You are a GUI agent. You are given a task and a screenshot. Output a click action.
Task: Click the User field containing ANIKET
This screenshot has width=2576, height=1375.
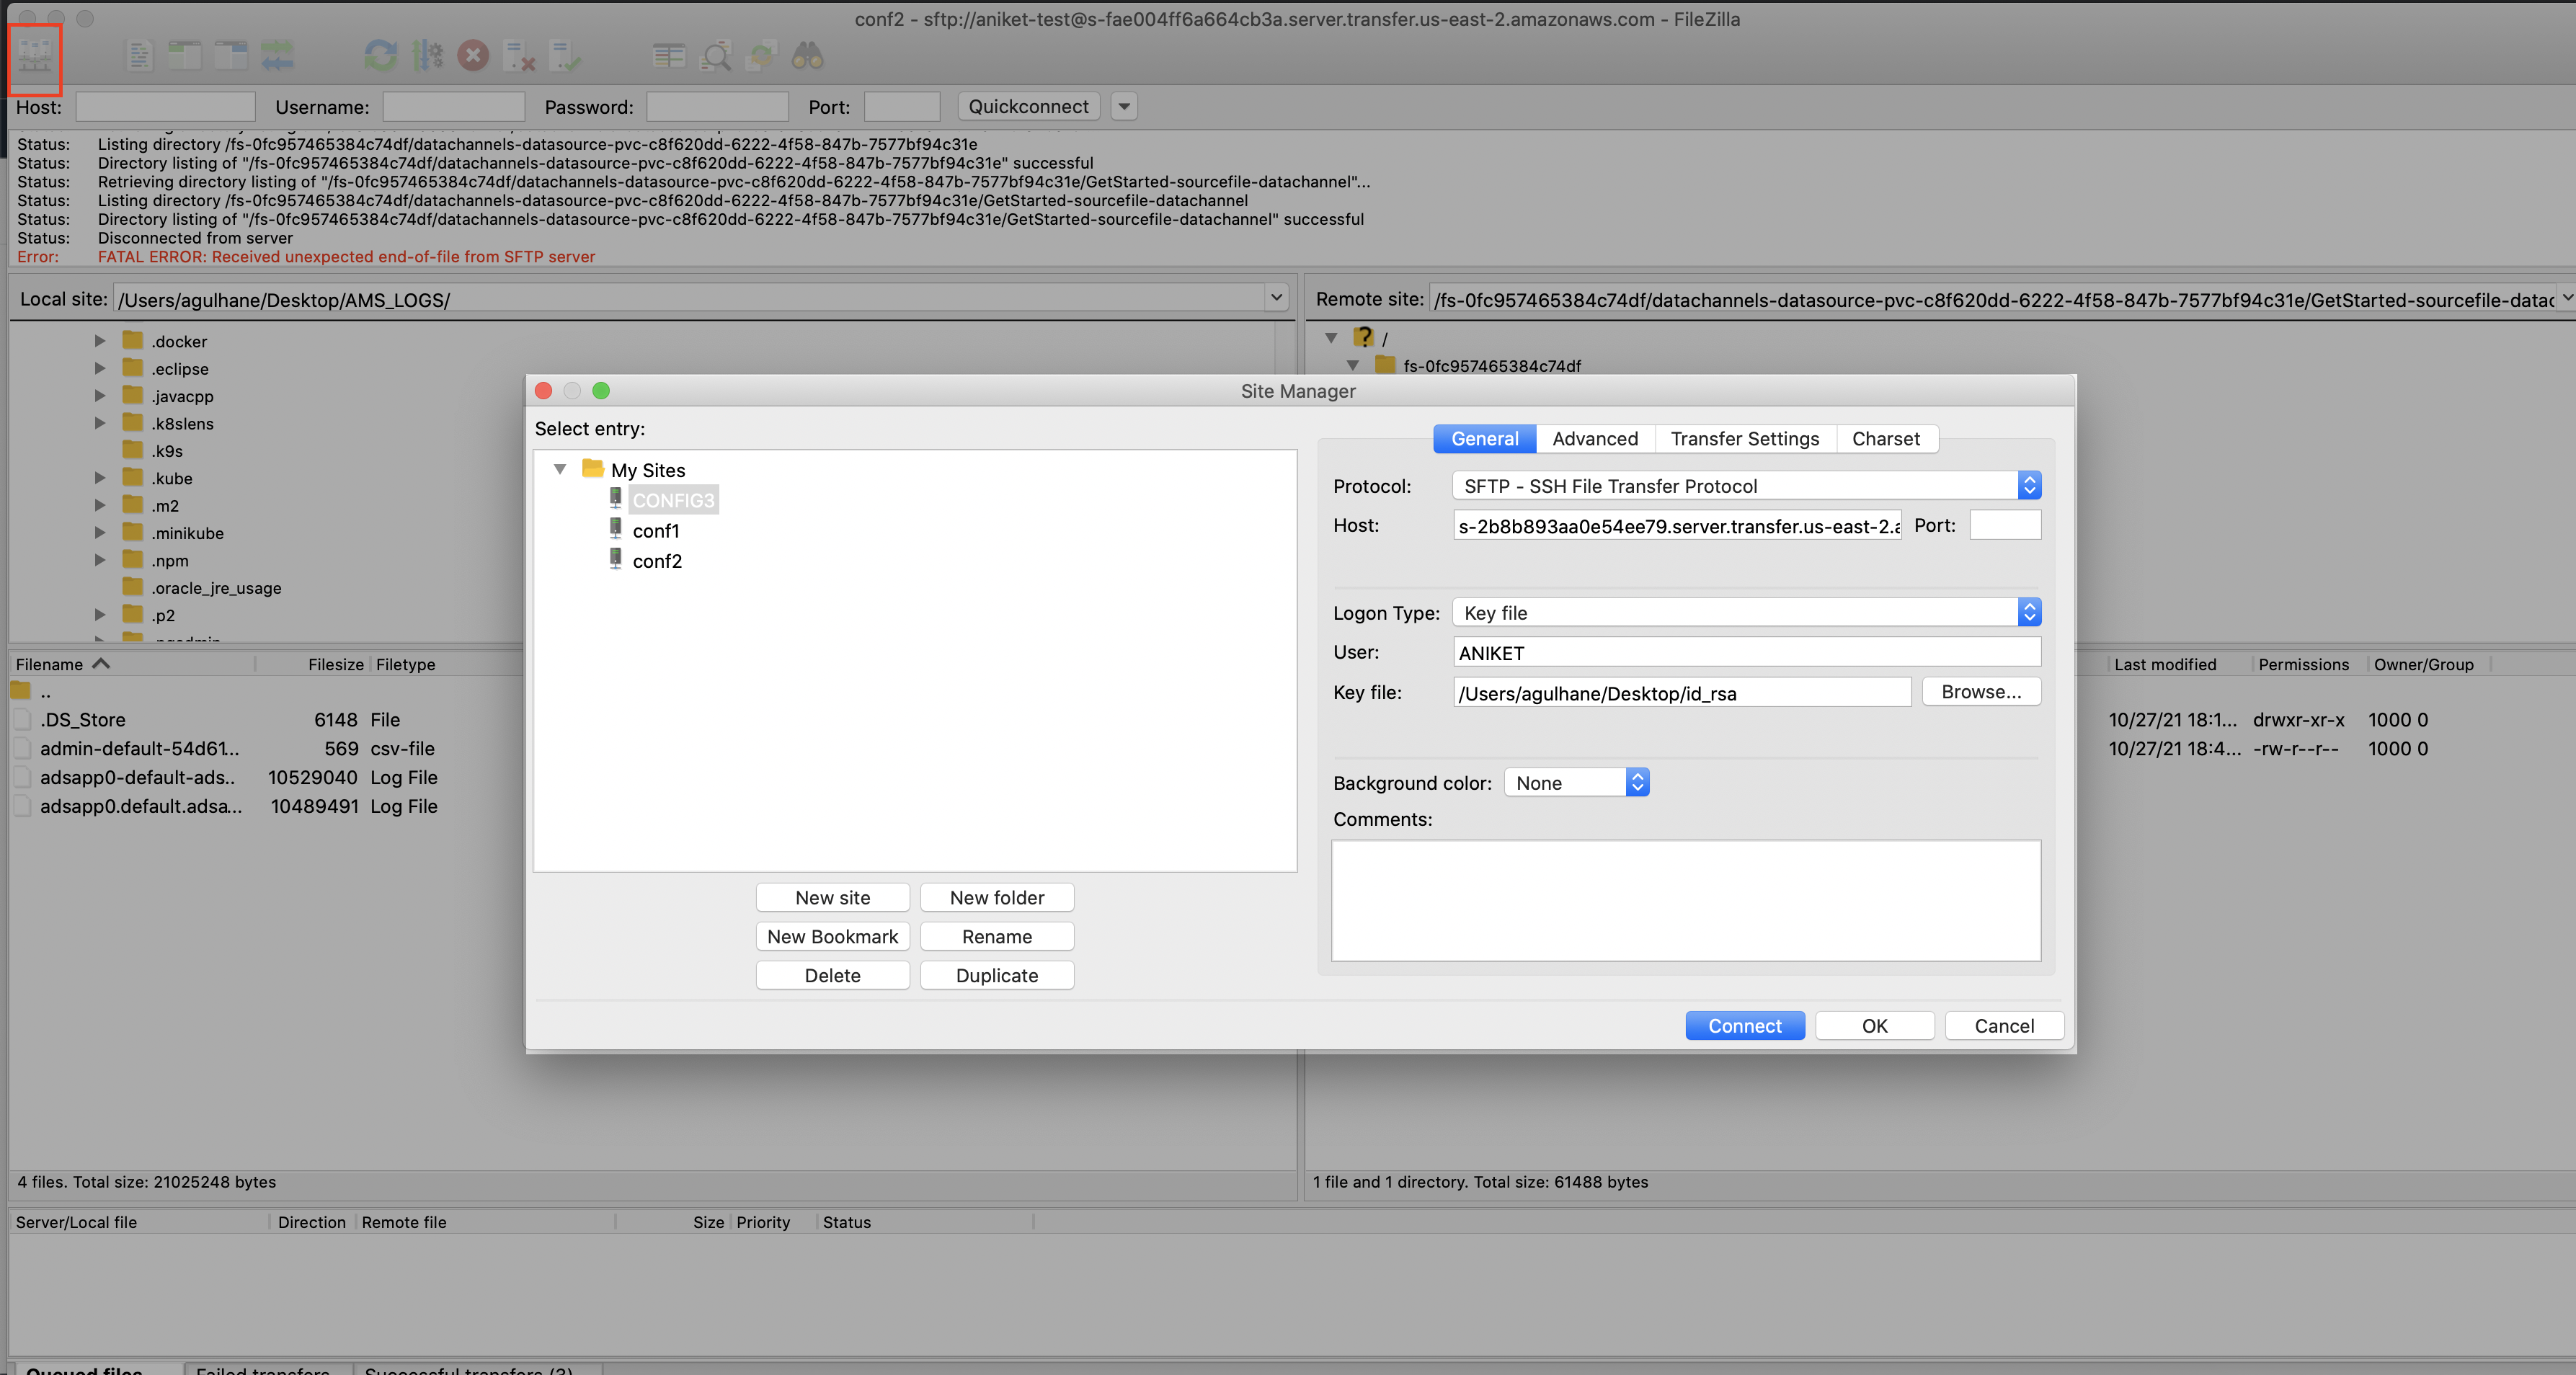pyautogui.click(x=1746, y=652)
